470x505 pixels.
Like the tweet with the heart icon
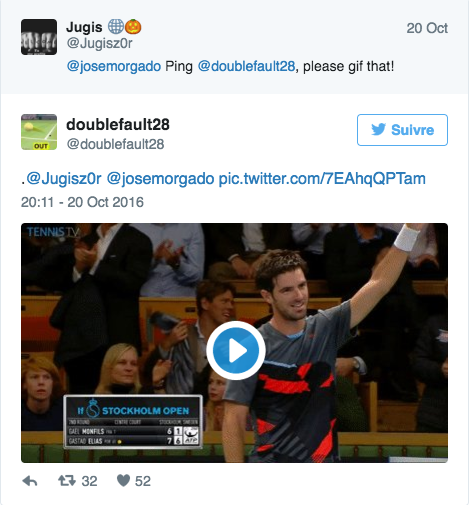pyautogui.click(x=123, y=481)
